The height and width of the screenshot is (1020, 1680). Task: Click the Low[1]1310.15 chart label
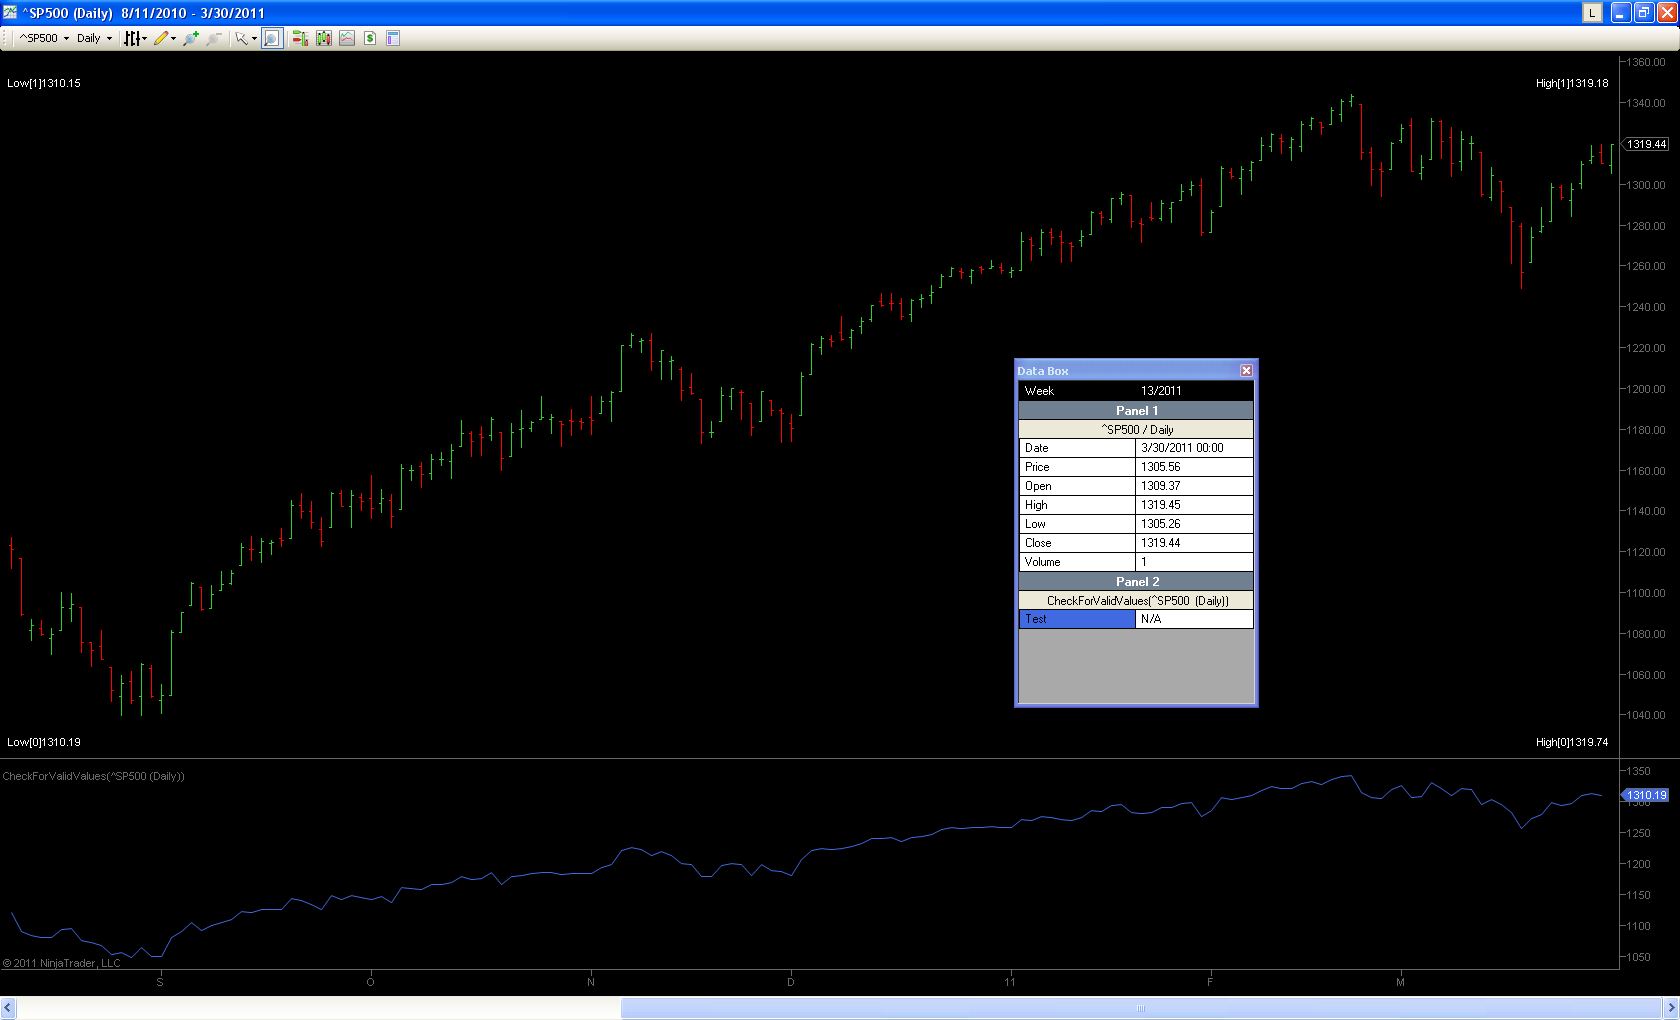tap(44, 83)
